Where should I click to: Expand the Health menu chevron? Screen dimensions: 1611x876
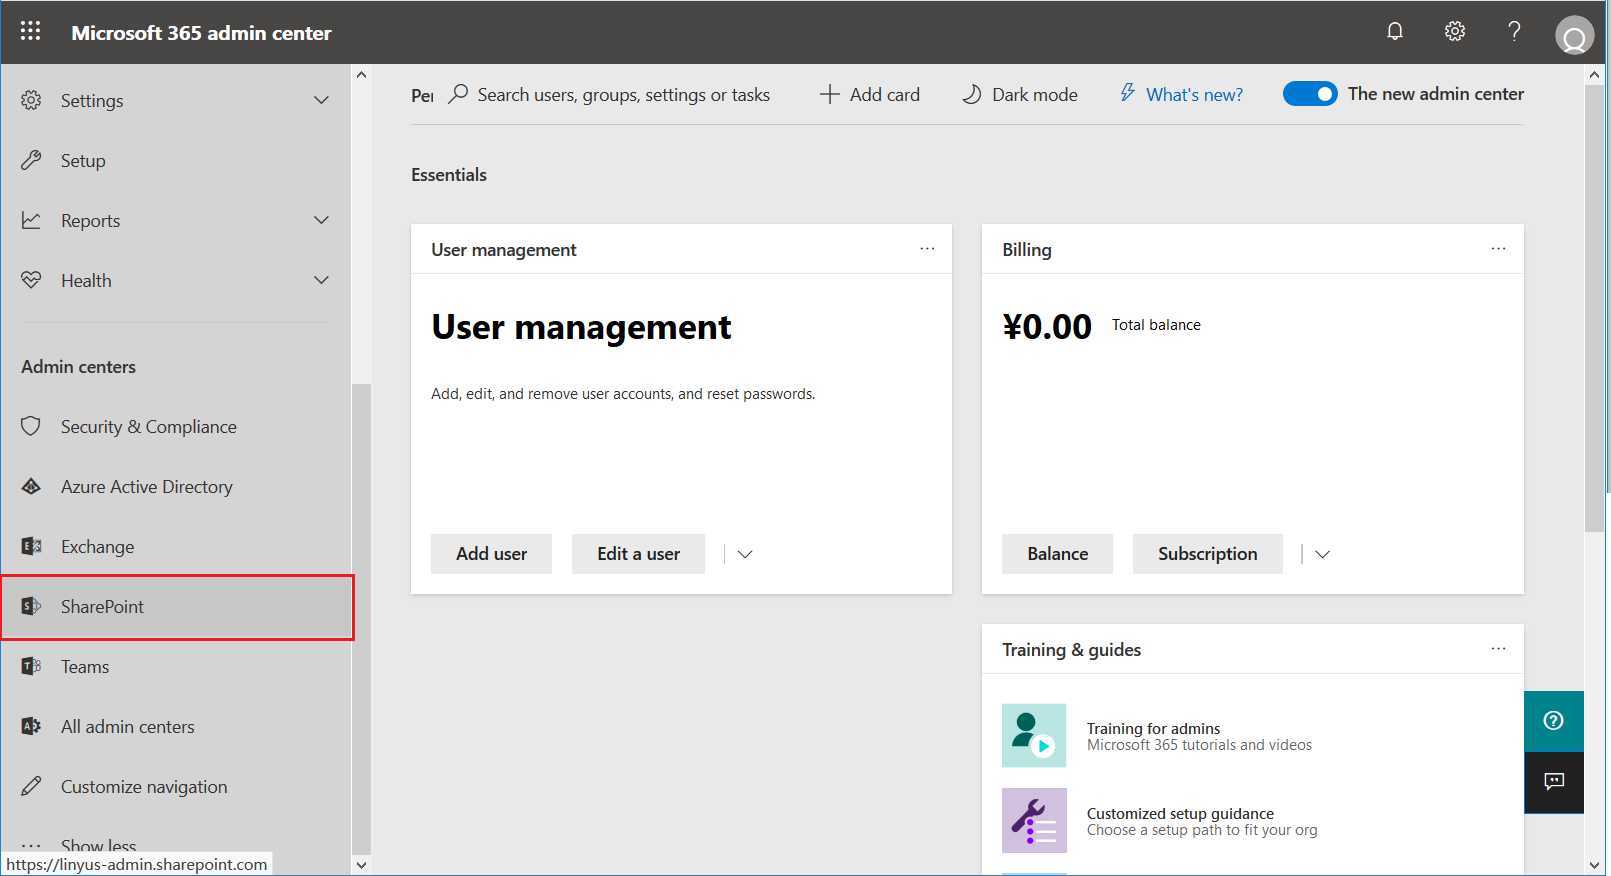[321, 280]
